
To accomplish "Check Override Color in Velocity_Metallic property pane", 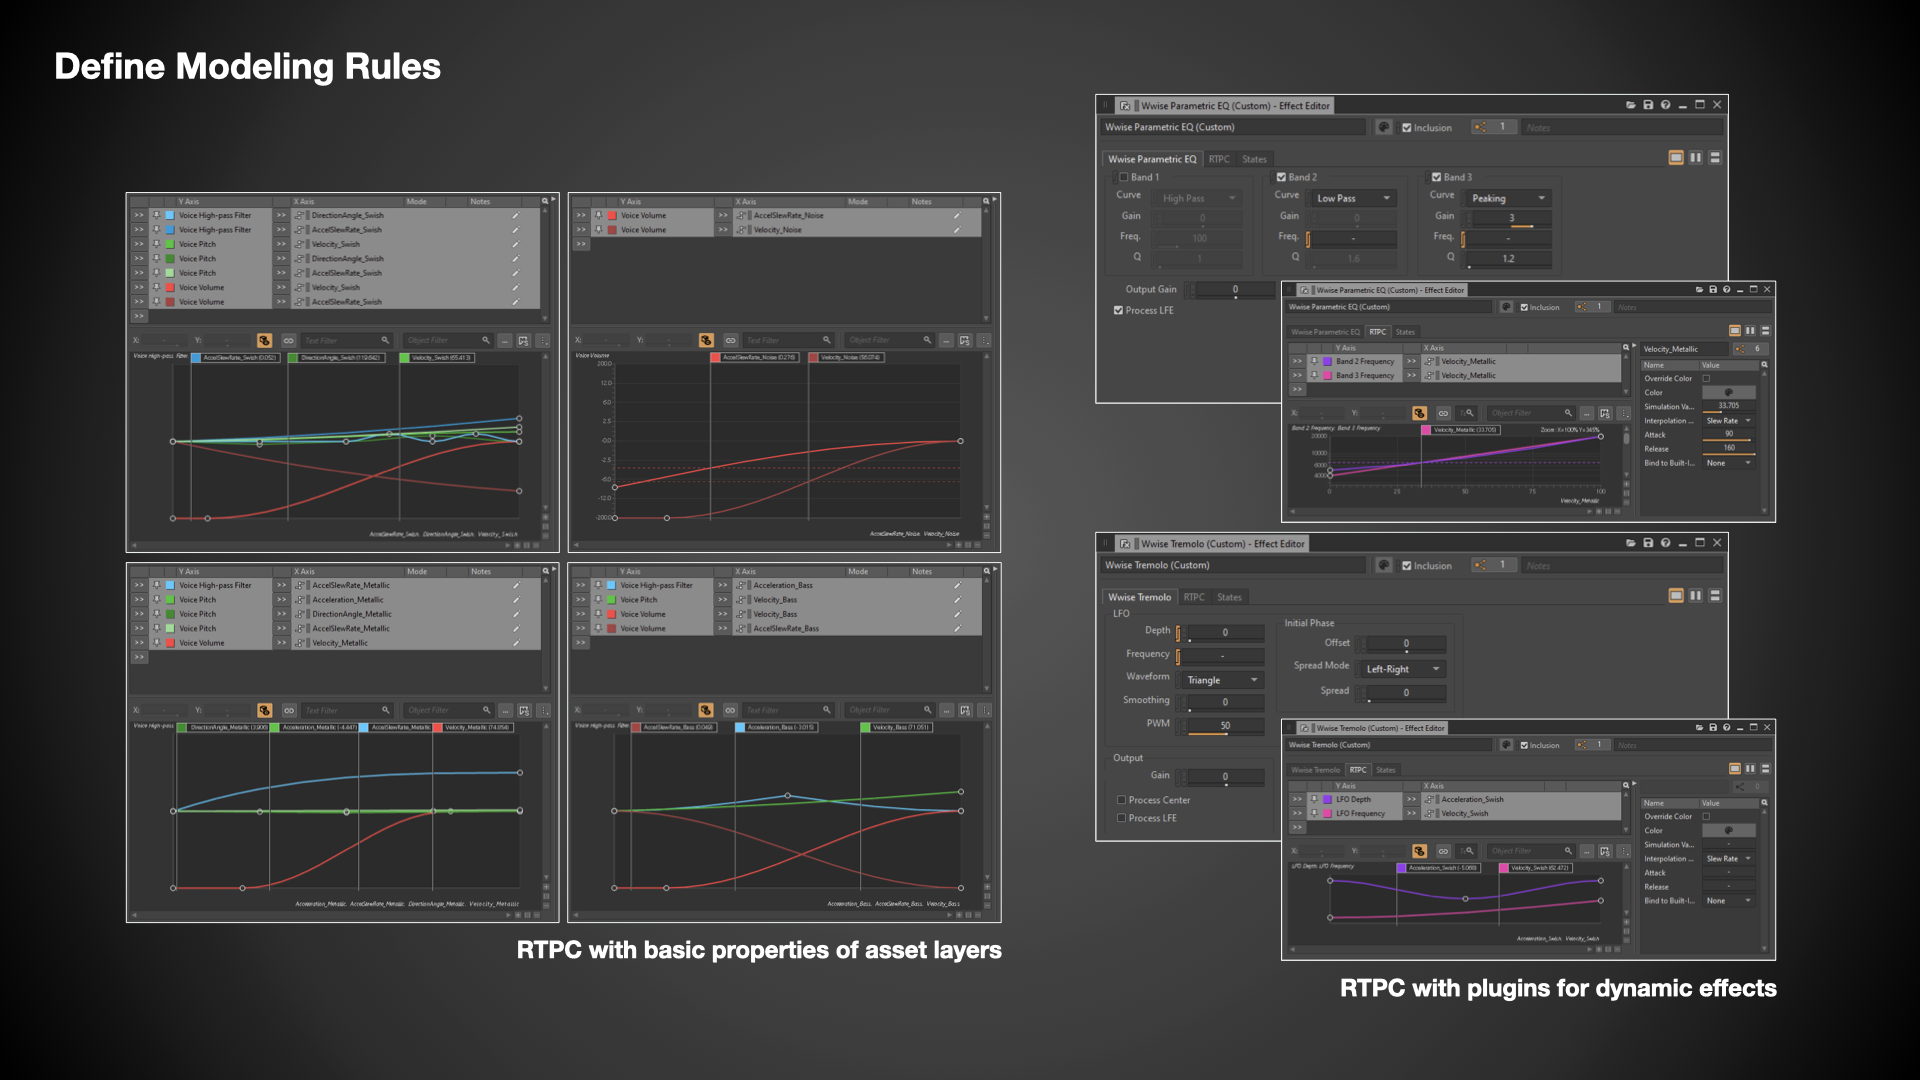I will point(1707,378).
